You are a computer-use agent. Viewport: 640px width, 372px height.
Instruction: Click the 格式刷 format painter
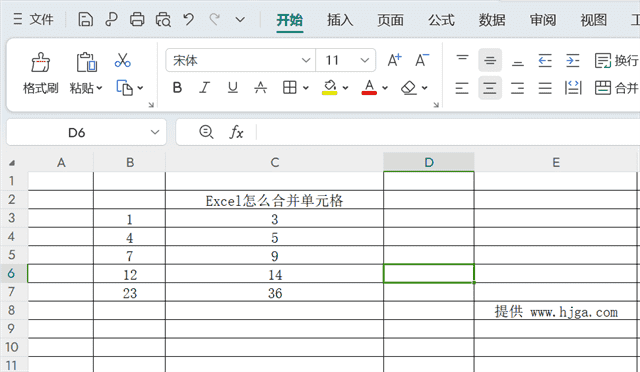[x=40, y=74]
